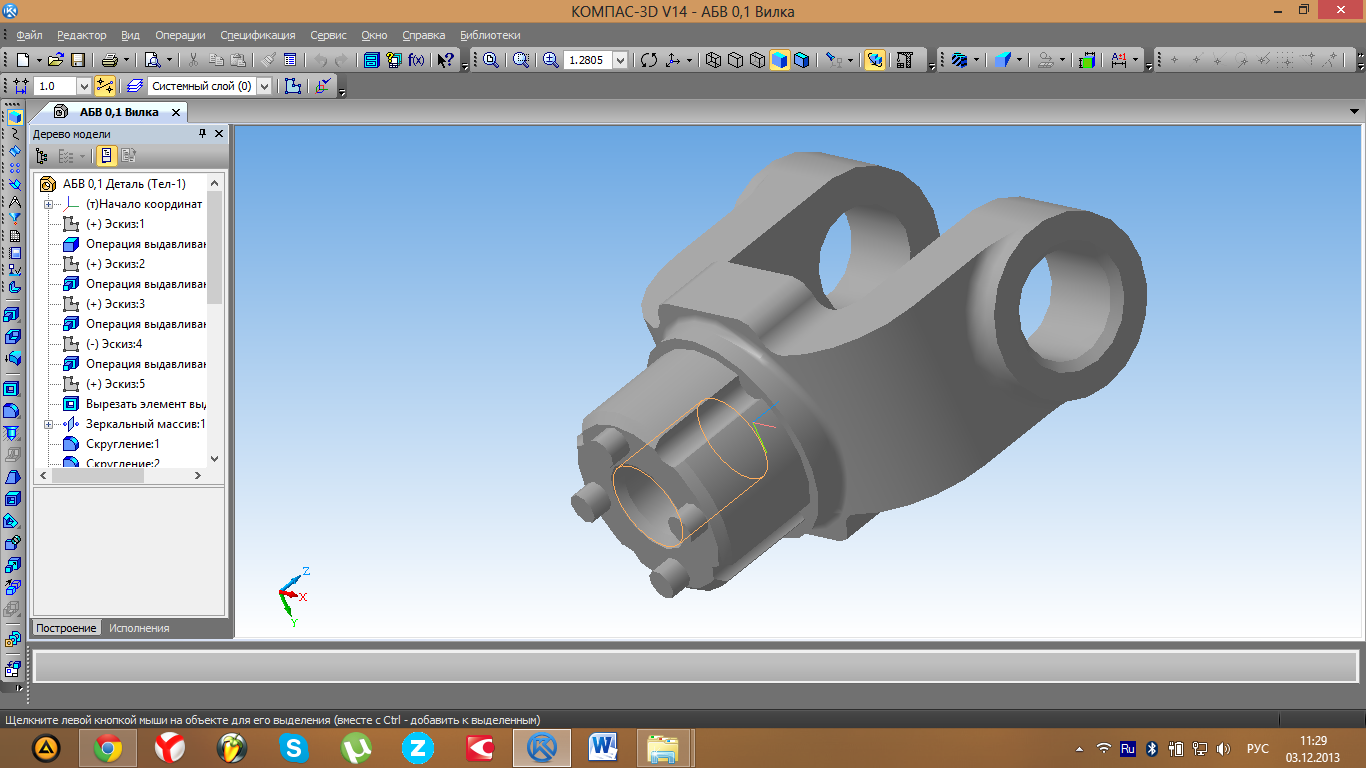Expand the Зеркальный массив:1 node
Viewport: 1366px width, 768px height.
click(x=48, y=424)
